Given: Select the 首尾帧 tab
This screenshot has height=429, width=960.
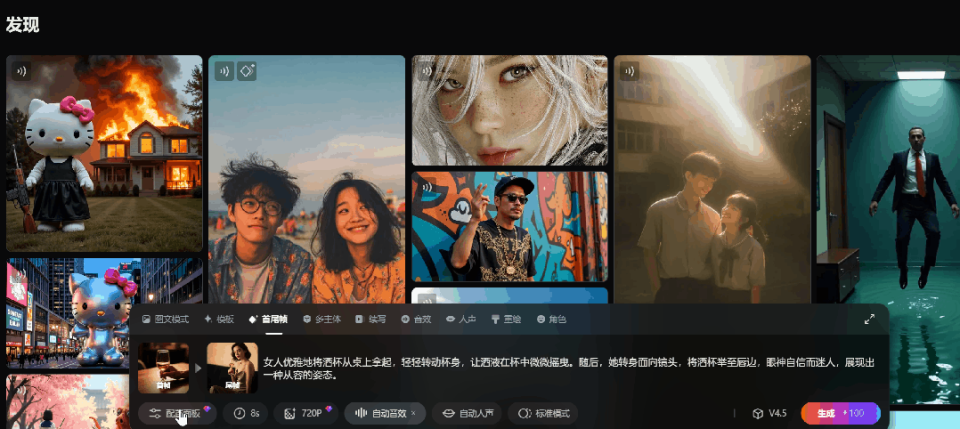Looking at the screenshot, I should tap(268, 319).
